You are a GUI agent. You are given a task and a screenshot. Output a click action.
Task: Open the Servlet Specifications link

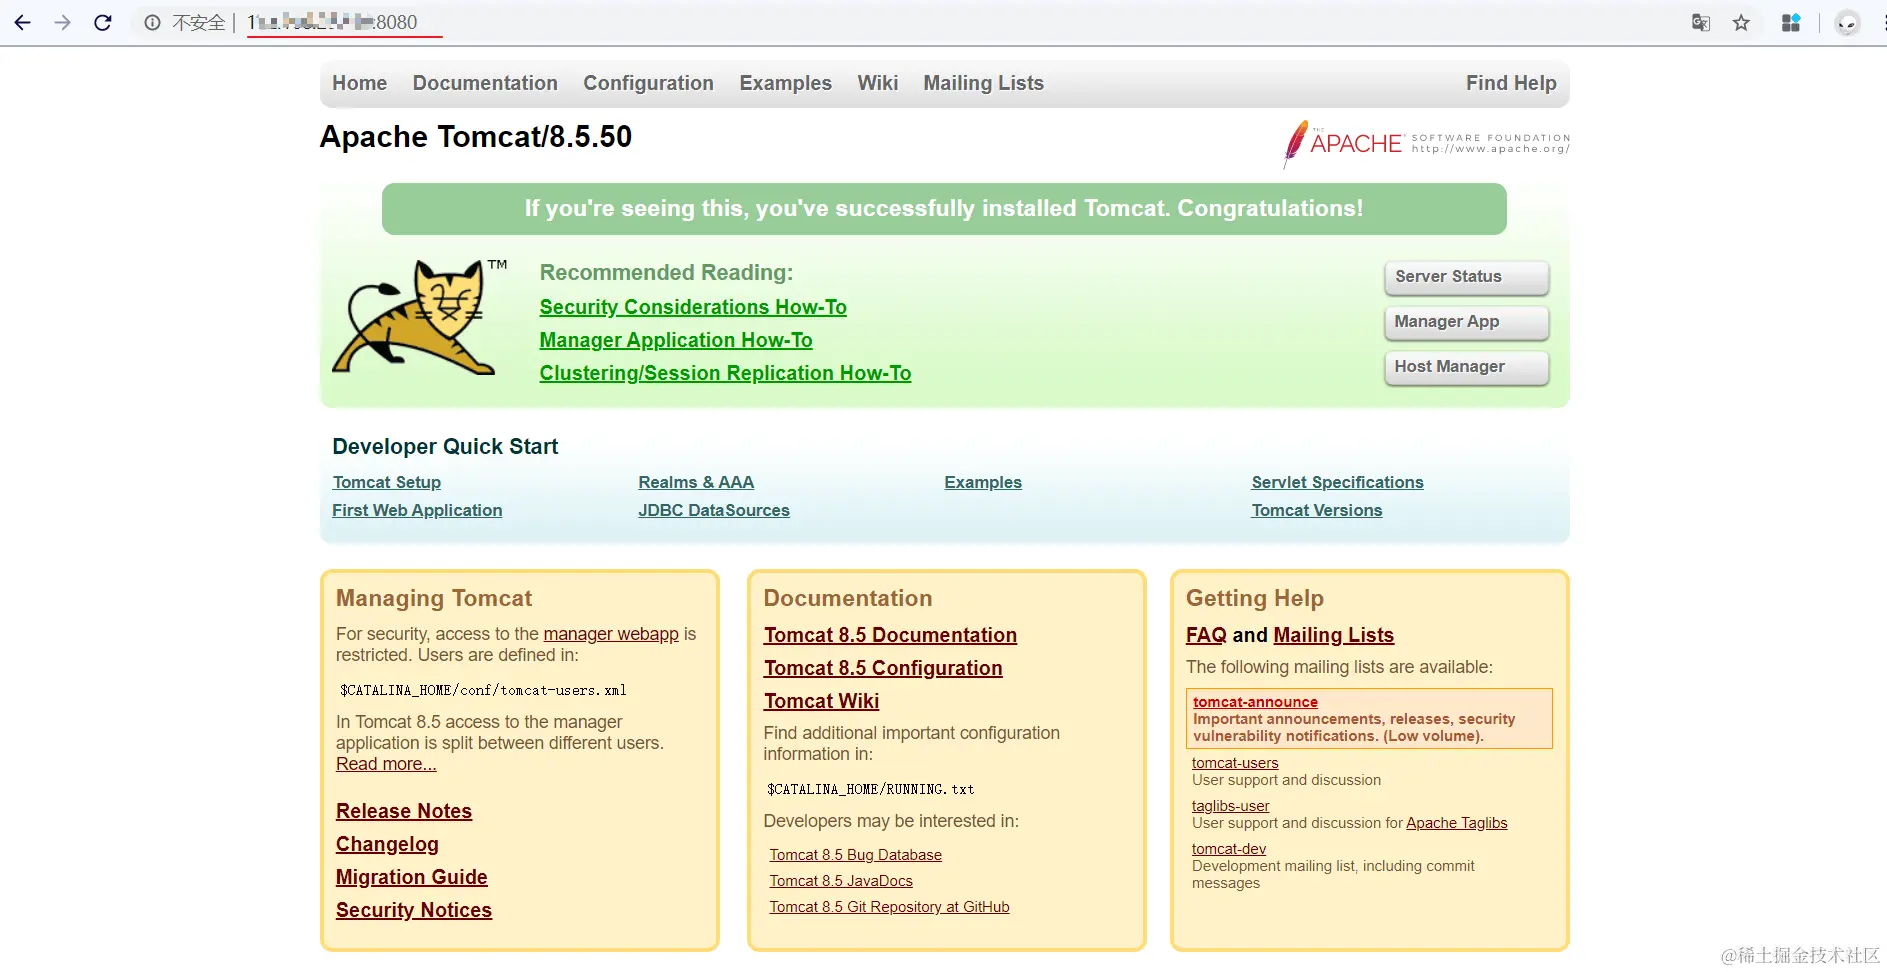pos(1337,482)
